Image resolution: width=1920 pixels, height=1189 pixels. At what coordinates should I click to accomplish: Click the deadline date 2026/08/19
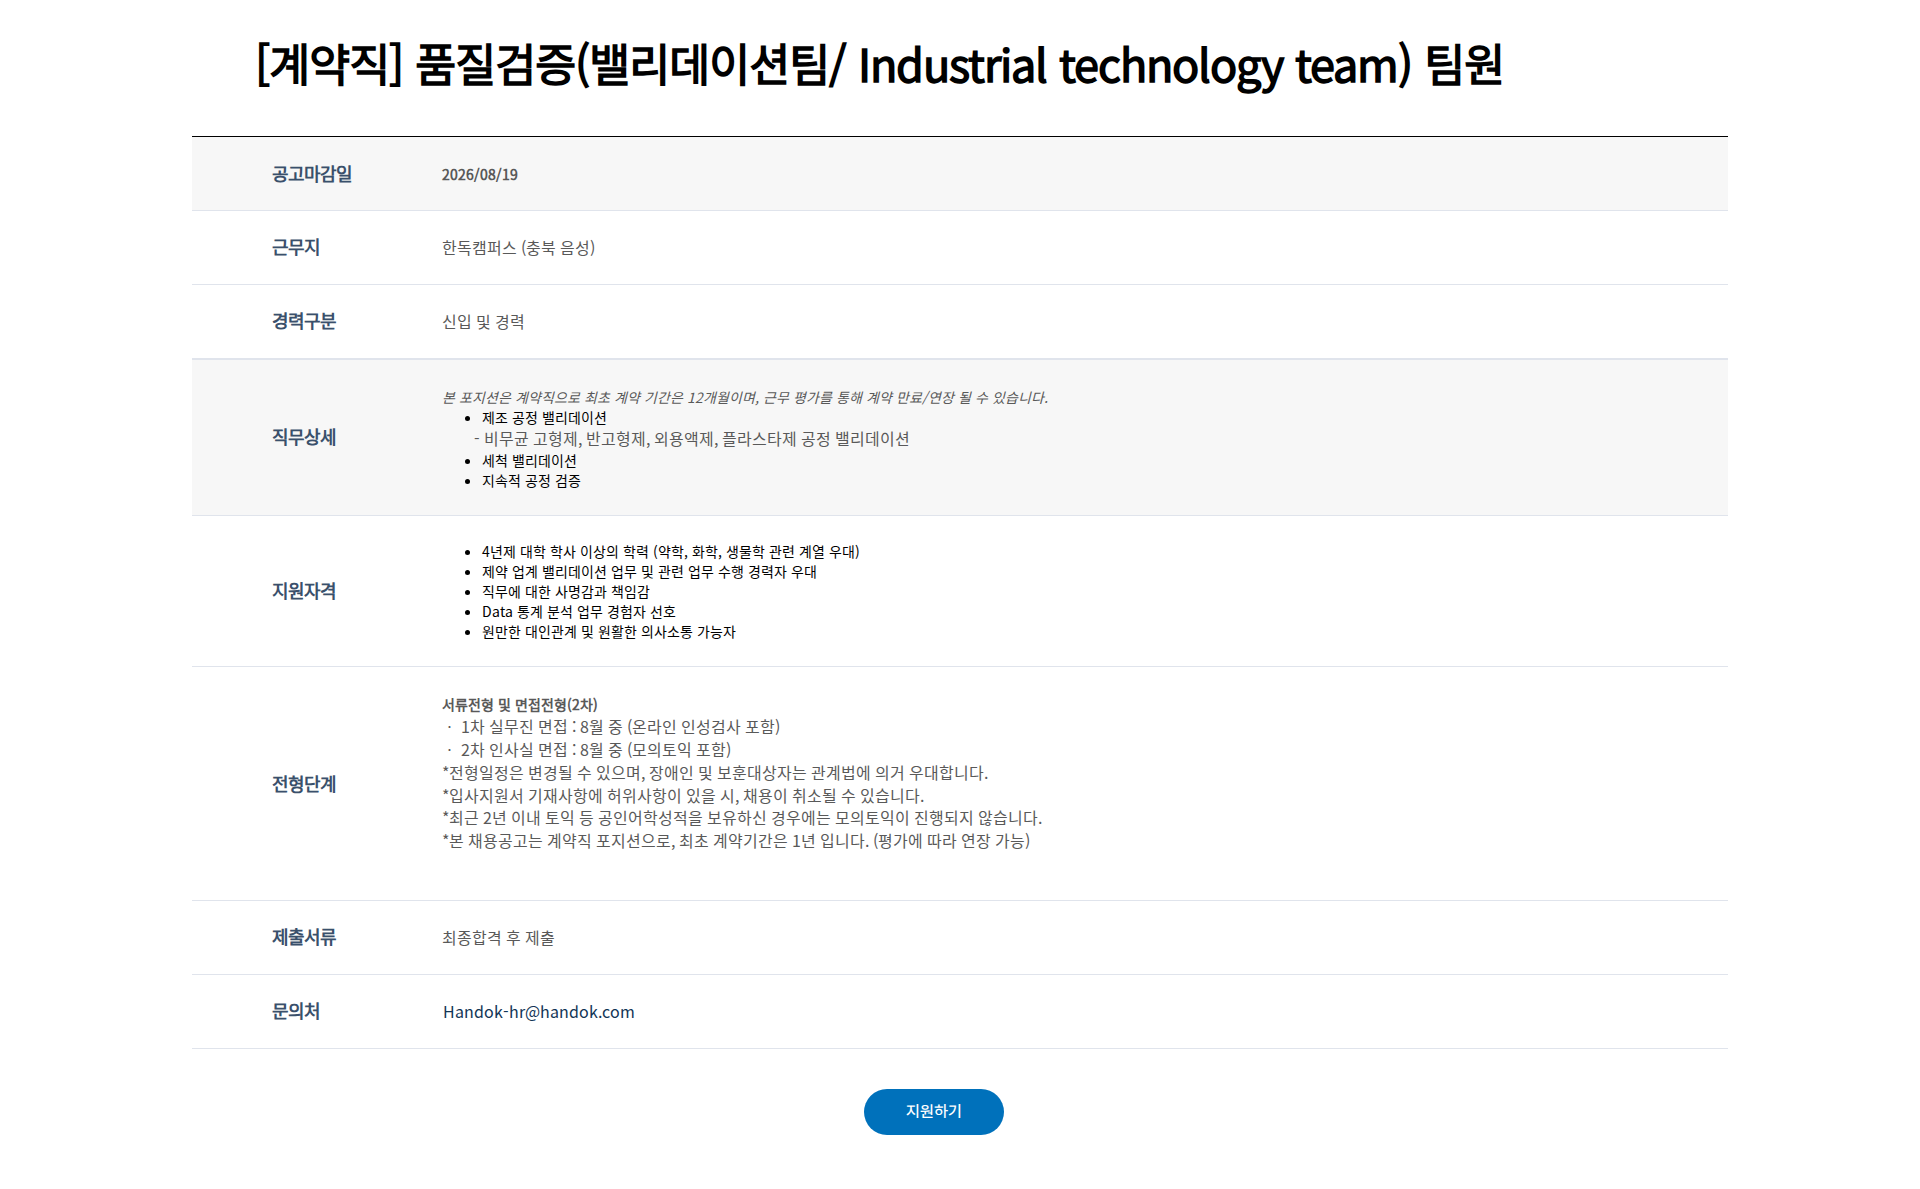pos(479,174)
